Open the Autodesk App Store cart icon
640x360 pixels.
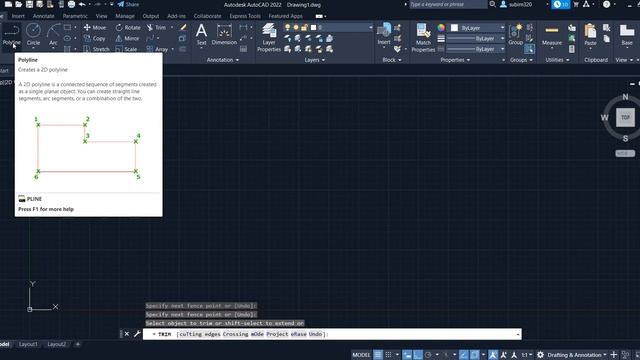point(576,4)
